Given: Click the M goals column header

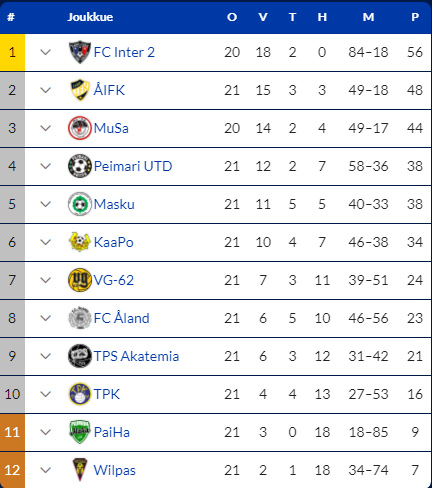Looking at the screenshot, I should pos(368,17).
